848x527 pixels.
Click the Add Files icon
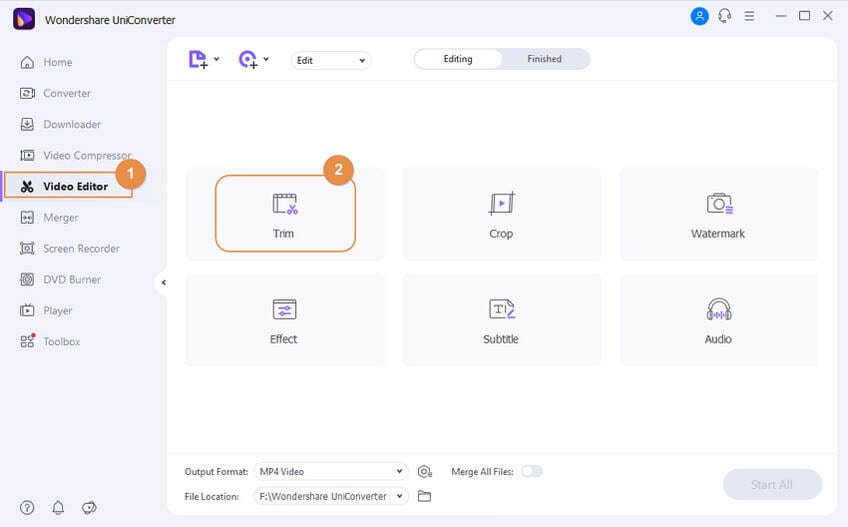coord(198,60)
